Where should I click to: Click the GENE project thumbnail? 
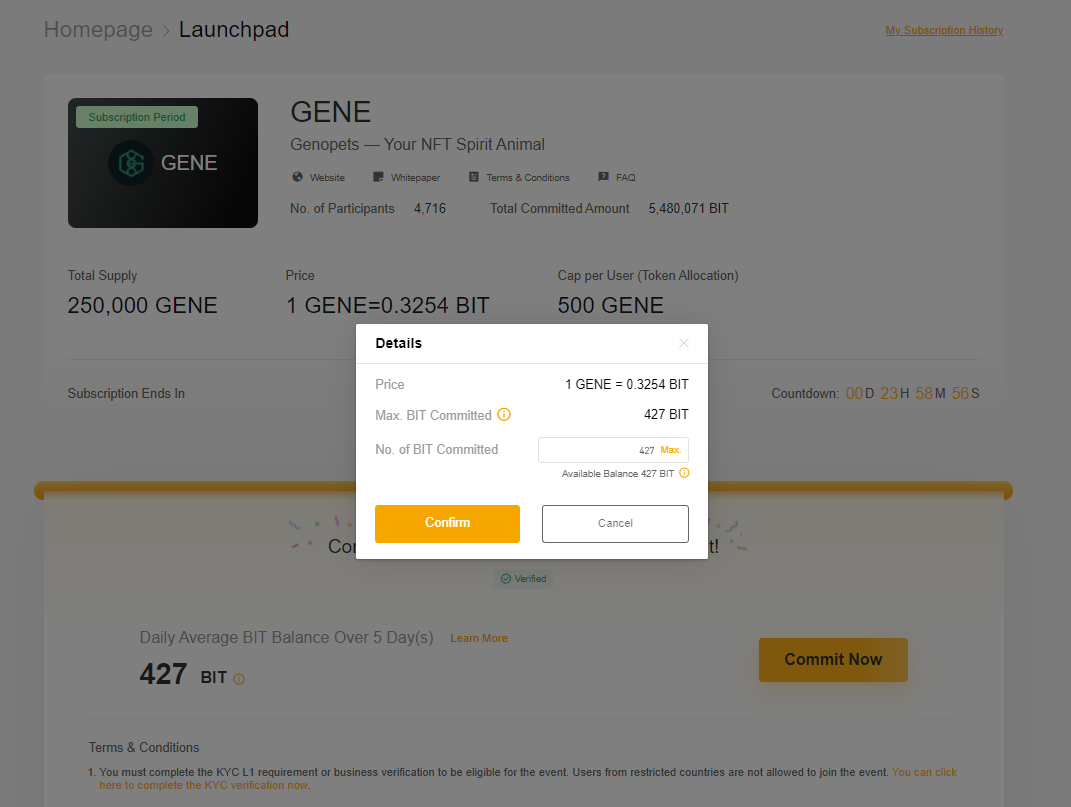163,163
